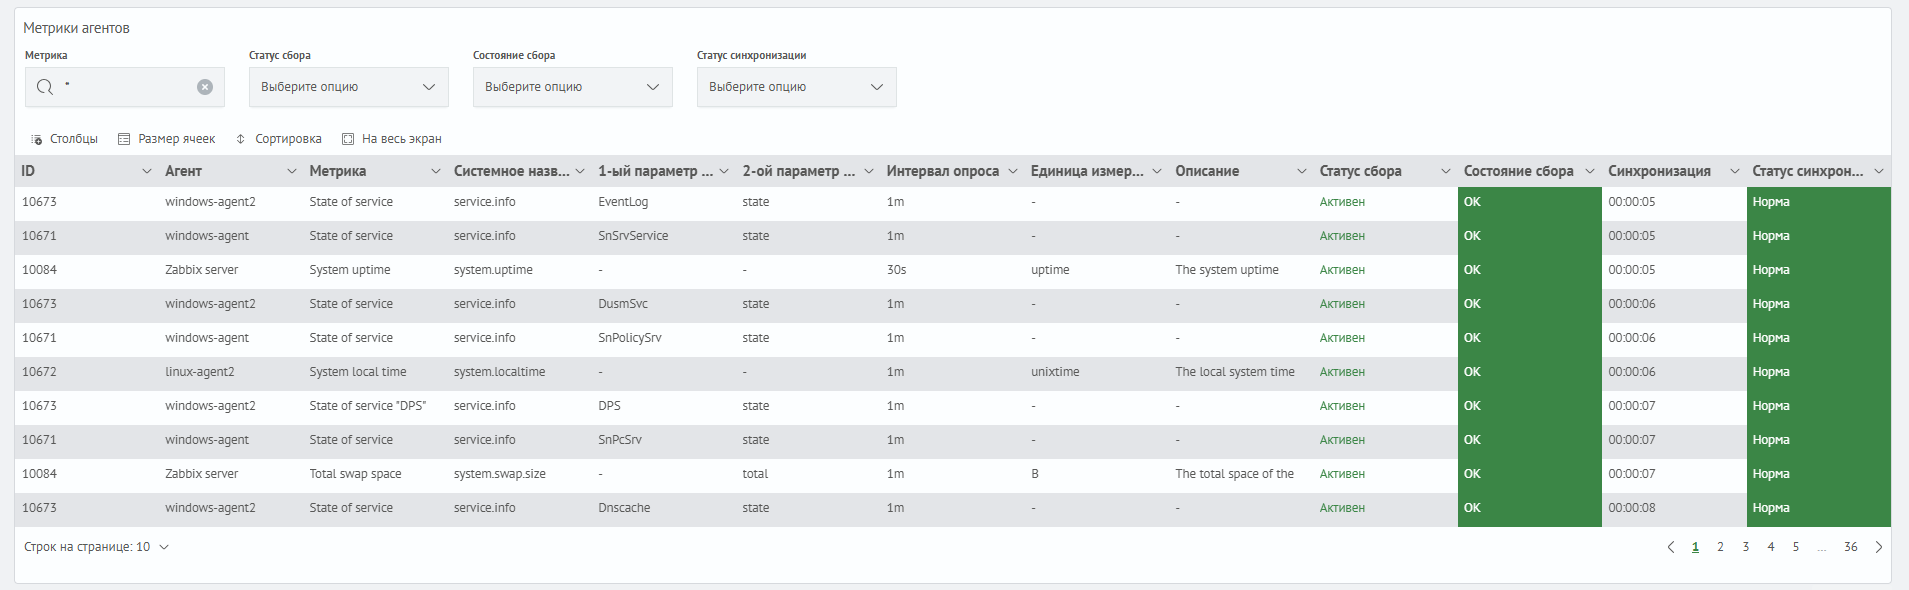Expand the Статус сбора filter dropdown
1909x590 pixels.
(348, 87)
